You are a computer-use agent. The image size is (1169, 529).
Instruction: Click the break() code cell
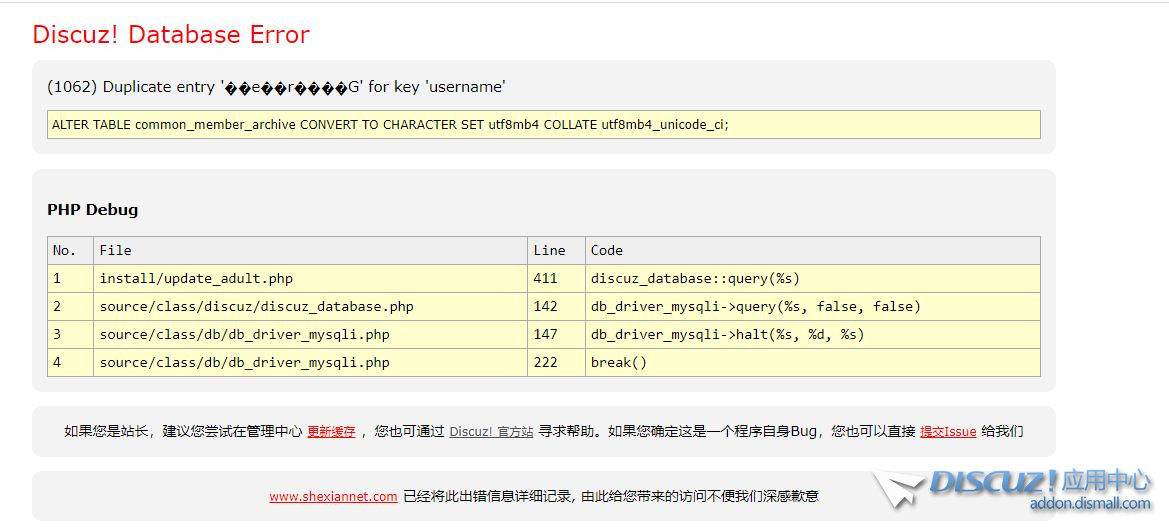coord(619,363)
